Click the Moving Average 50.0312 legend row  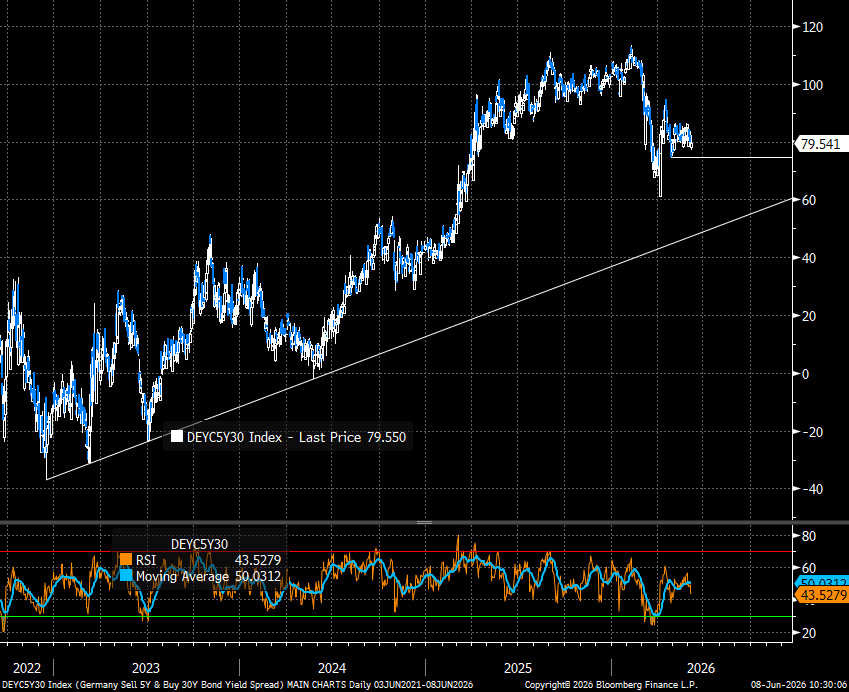pyautogui.click(x=200, y=576)
